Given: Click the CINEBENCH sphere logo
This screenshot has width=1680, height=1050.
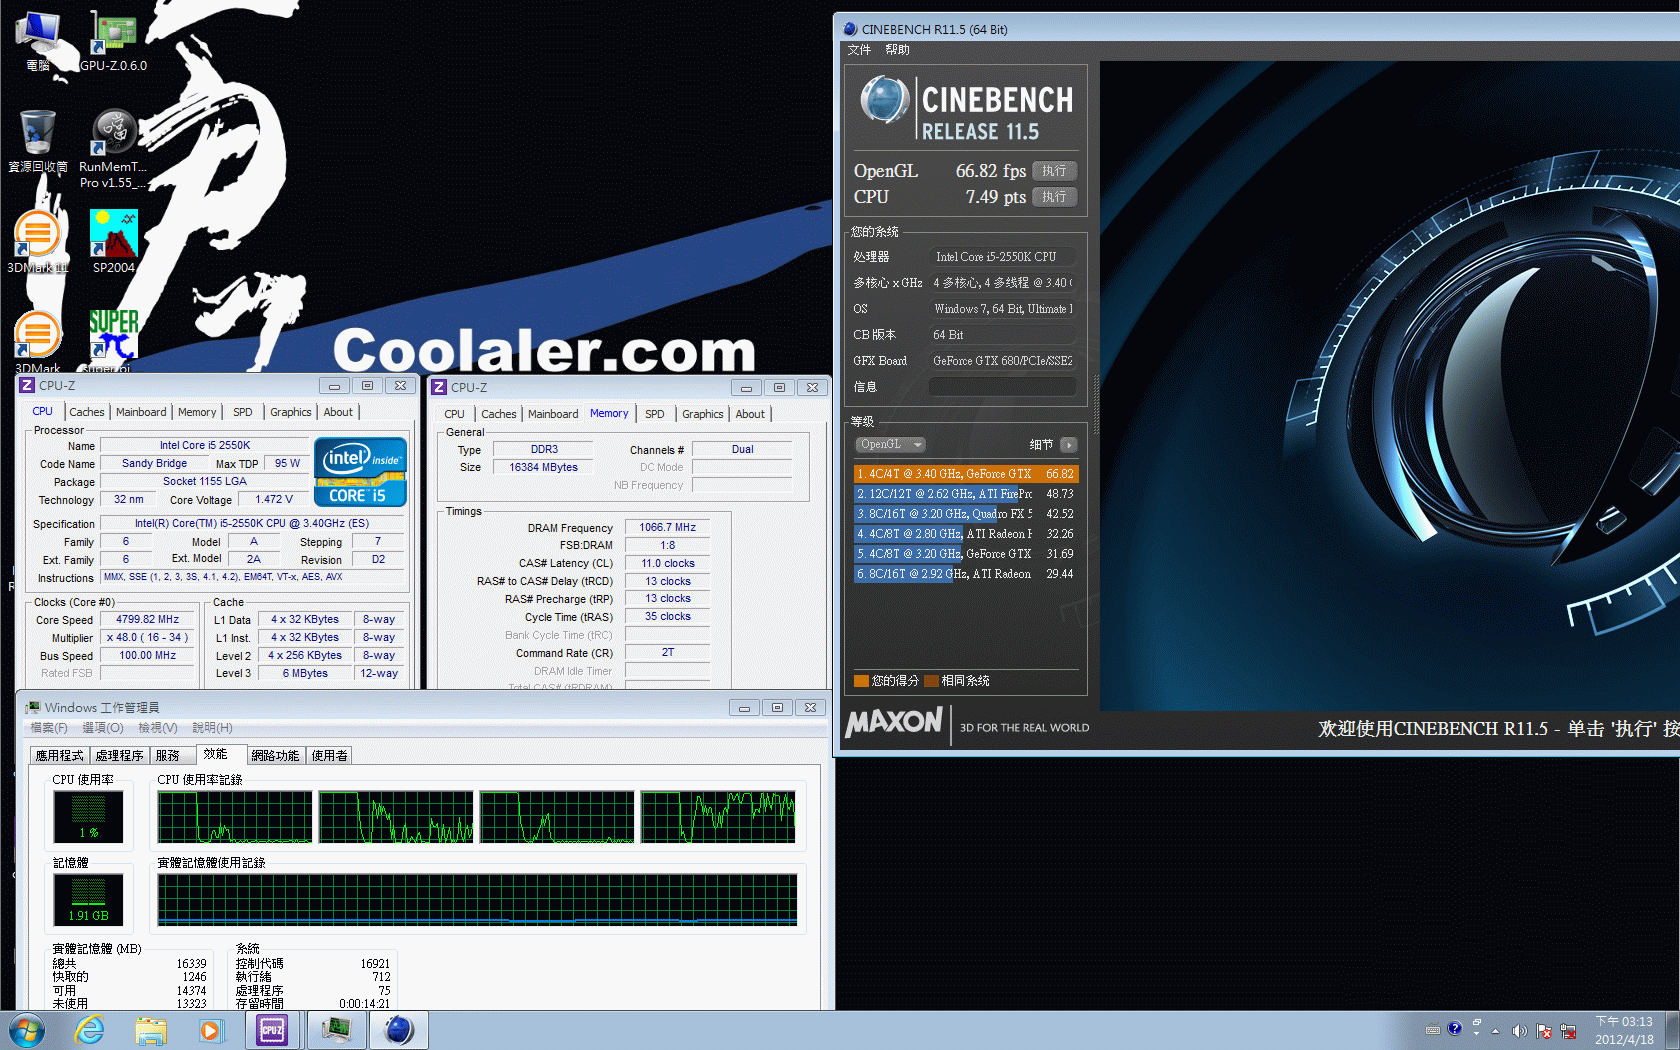Looking at the screenshot, I should pyautogui.click(x=884, y=100).
